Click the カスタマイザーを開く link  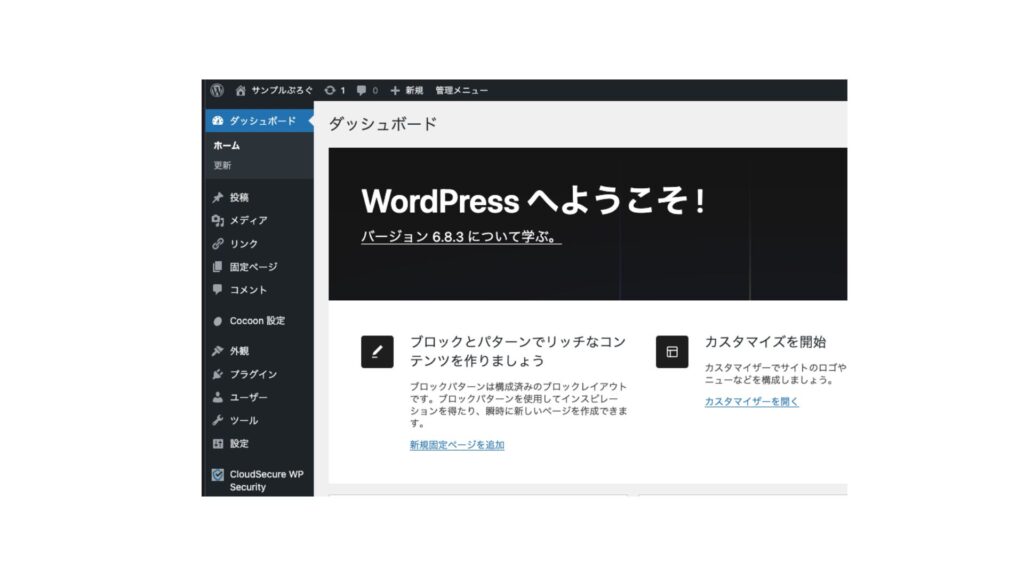[x=752, y=401]
